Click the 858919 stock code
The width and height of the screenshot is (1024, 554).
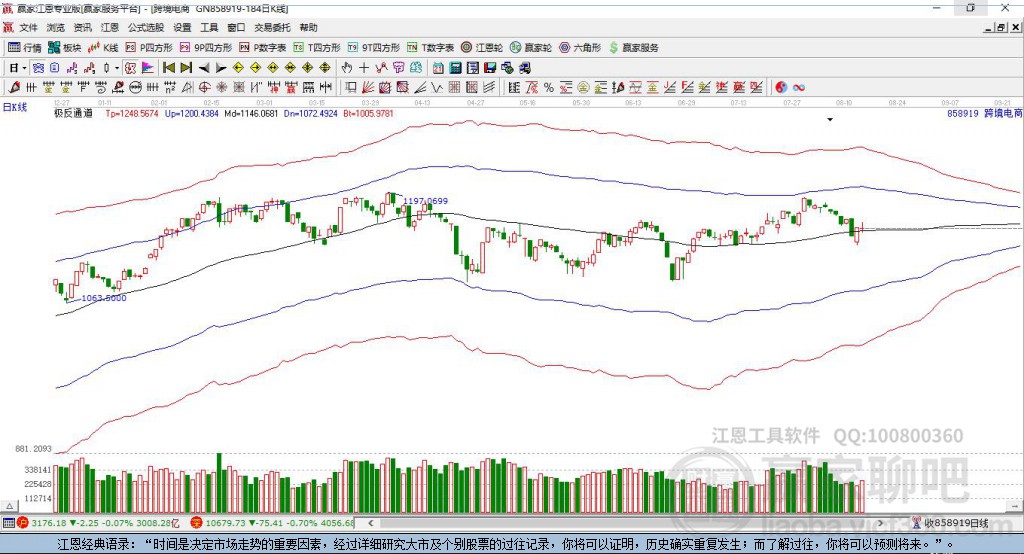963,114
